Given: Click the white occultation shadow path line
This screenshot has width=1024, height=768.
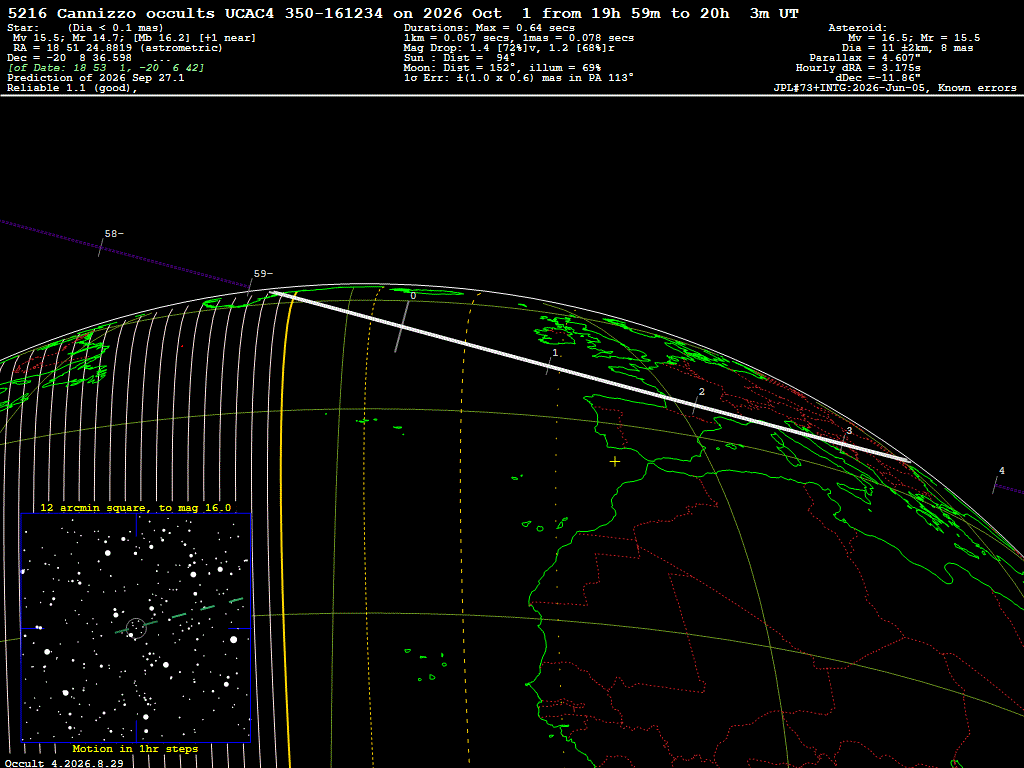Looking at the screenshot, I should coord(590,377).
